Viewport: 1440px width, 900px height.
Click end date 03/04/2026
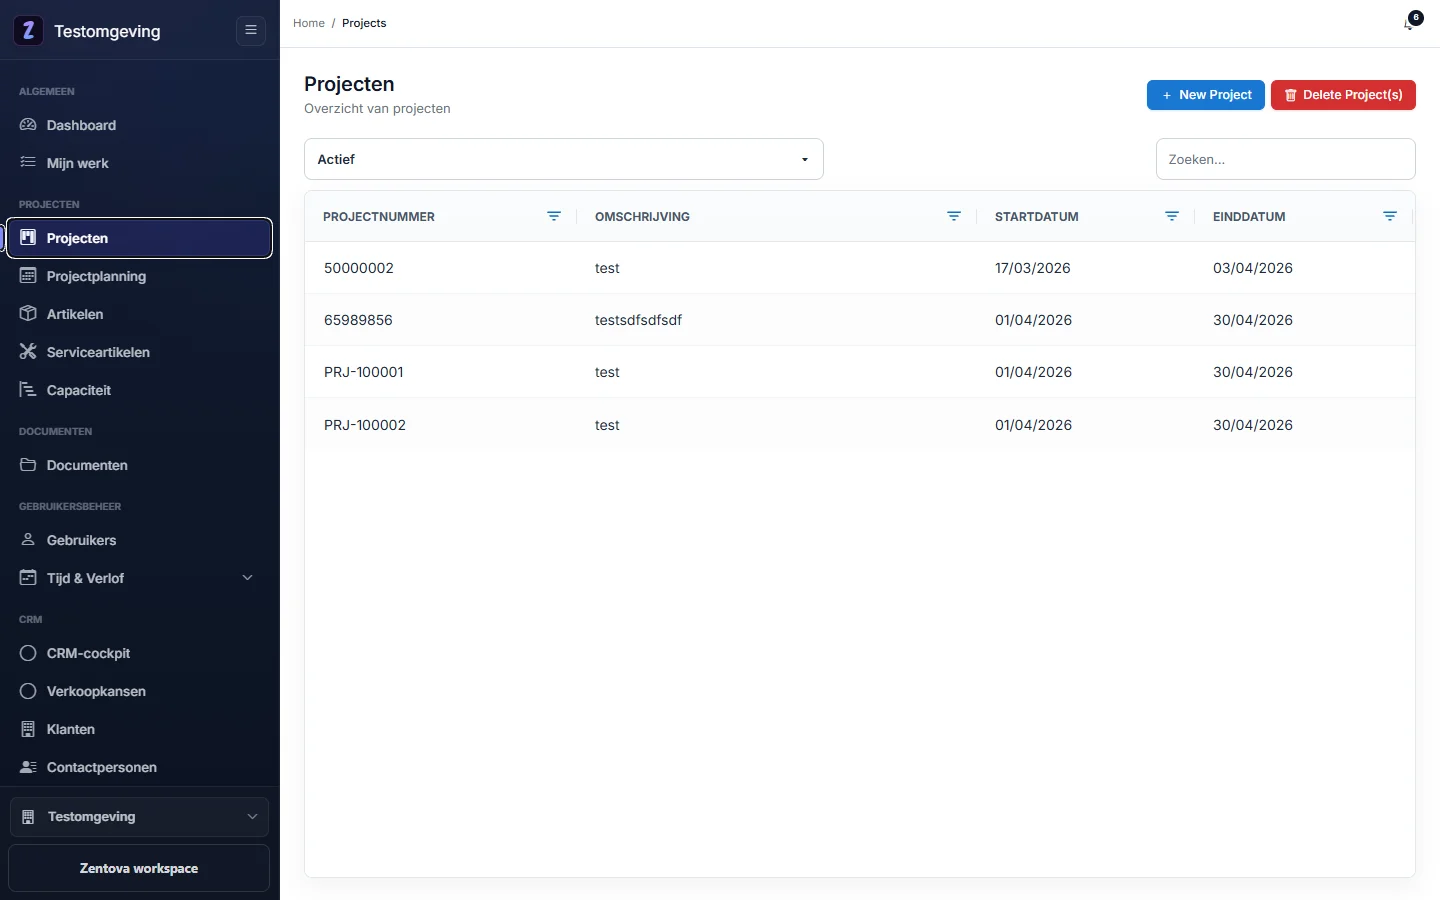[1253, 268]
